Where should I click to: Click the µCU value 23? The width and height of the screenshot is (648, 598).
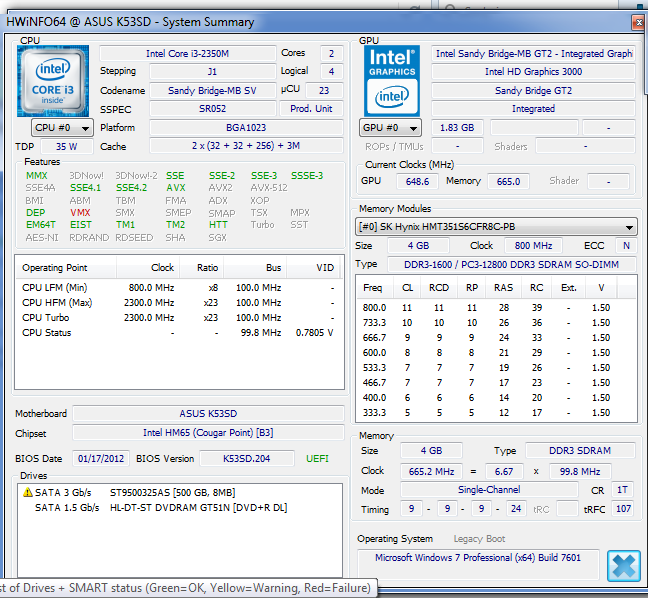tap(324, 91)
